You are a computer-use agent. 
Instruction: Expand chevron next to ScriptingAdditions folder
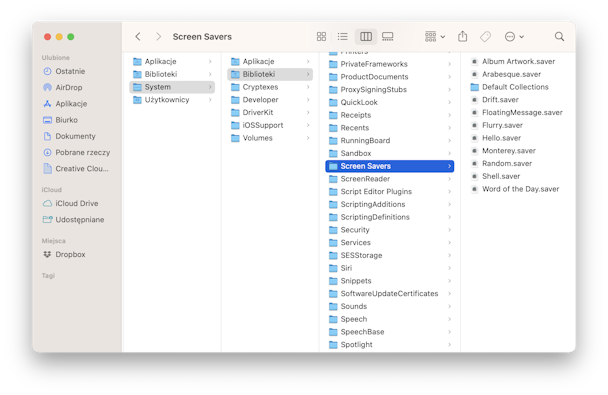449,205
